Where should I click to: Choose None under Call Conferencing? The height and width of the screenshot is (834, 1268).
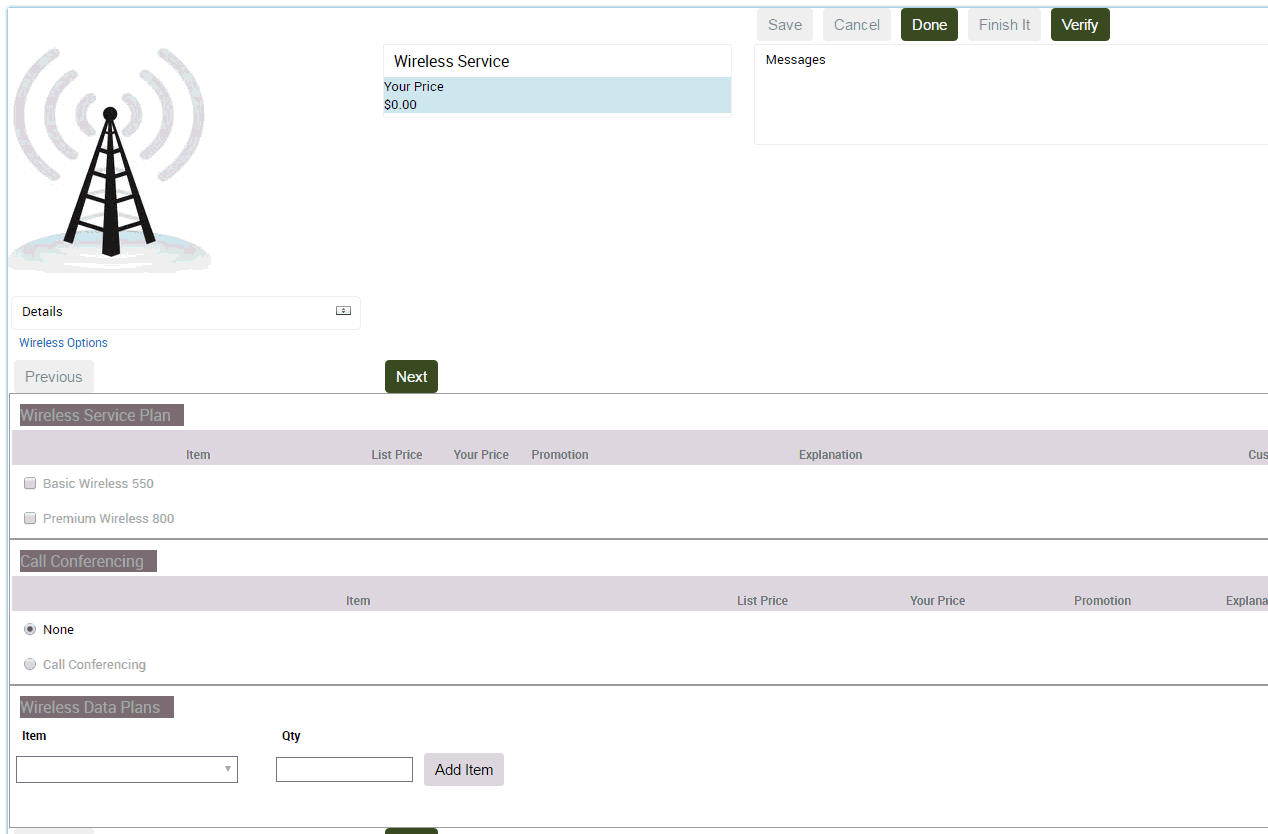pos(30,629)
